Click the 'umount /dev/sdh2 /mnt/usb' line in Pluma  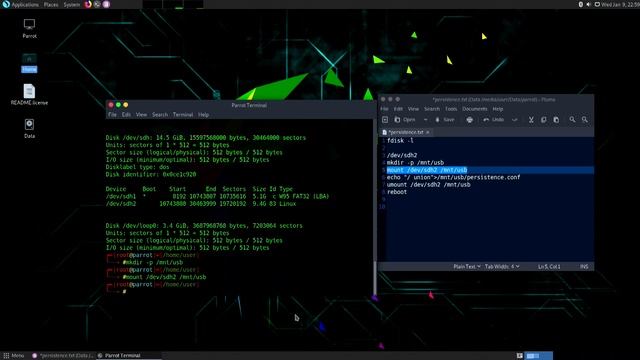click(x=429, y=184)
